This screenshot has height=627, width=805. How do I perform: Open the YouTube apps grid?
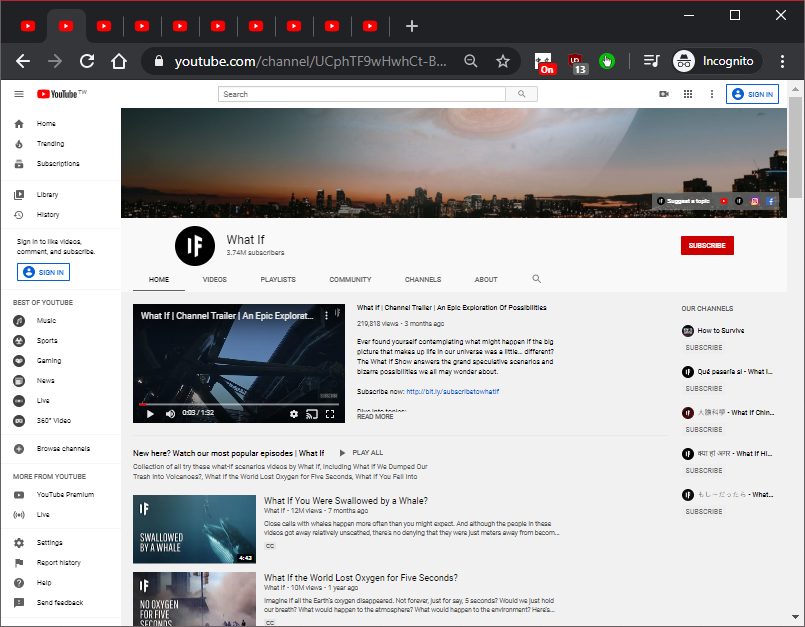pos(688,94)
